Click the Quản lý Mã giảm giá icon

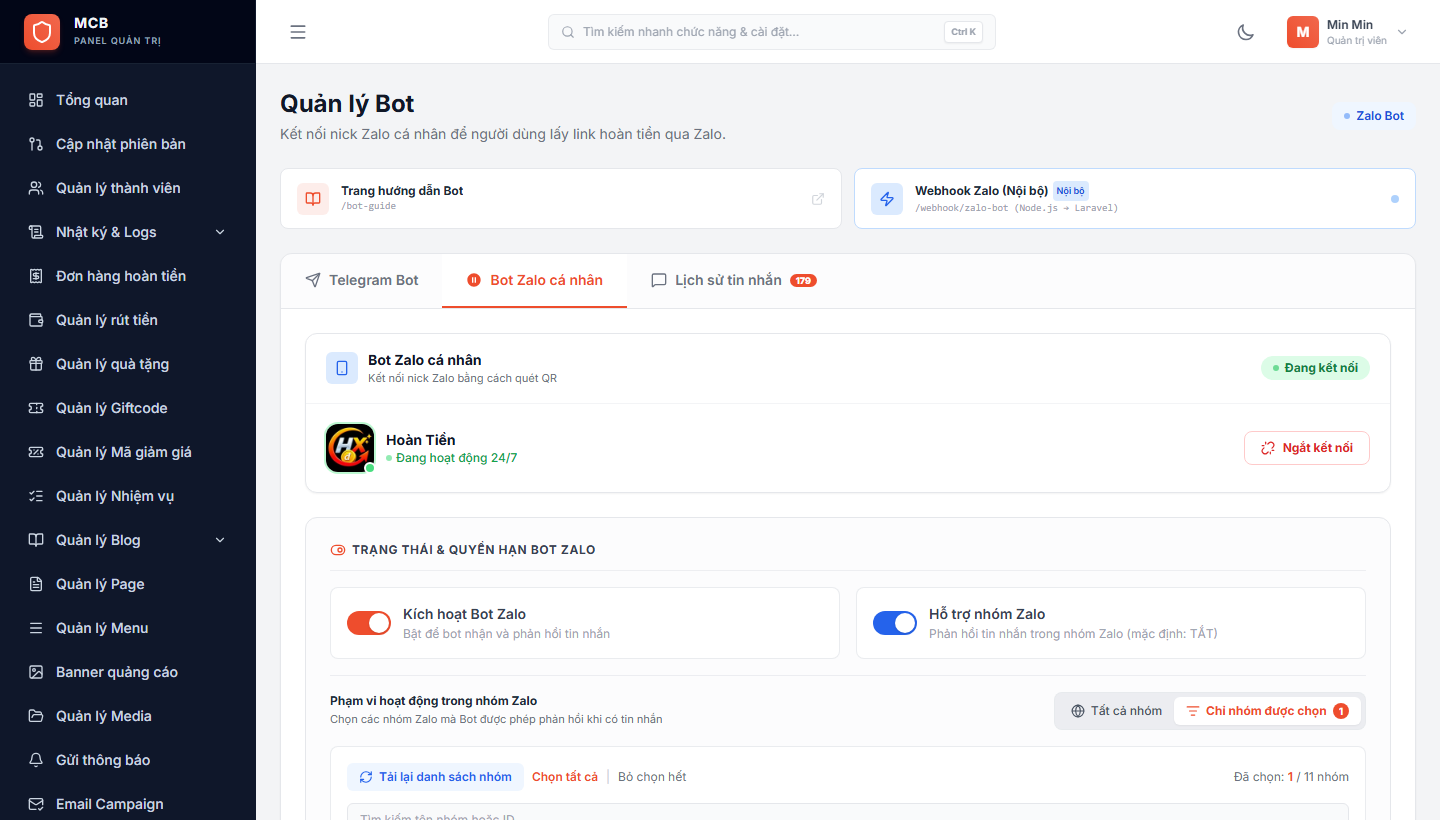(36, 452)
